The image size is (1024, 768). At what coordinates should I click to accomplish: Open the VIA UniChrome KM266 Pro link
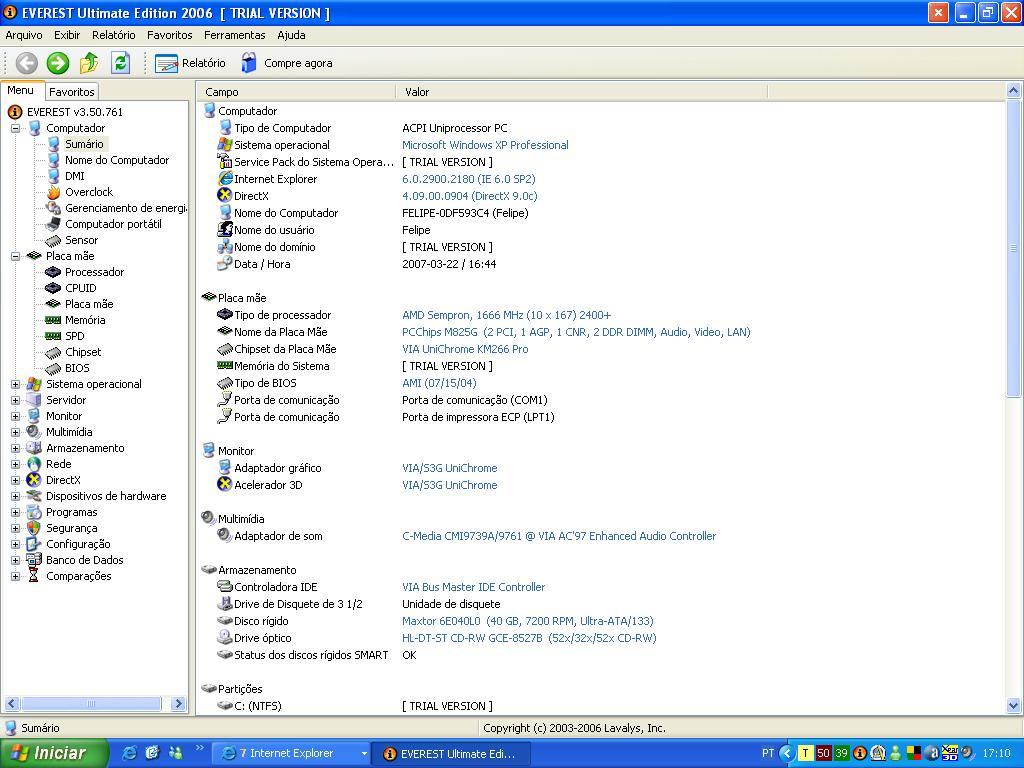(x=465, y=349)
